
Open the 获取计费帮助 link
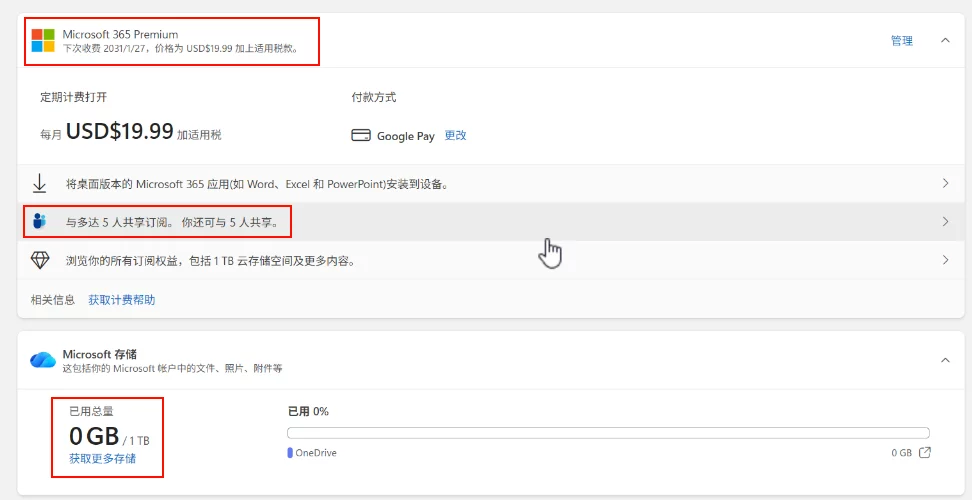pos(121,300)
